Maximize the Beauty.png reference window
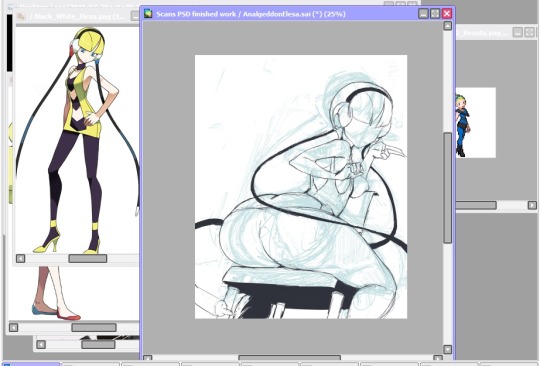 click(x=529, y=33)
